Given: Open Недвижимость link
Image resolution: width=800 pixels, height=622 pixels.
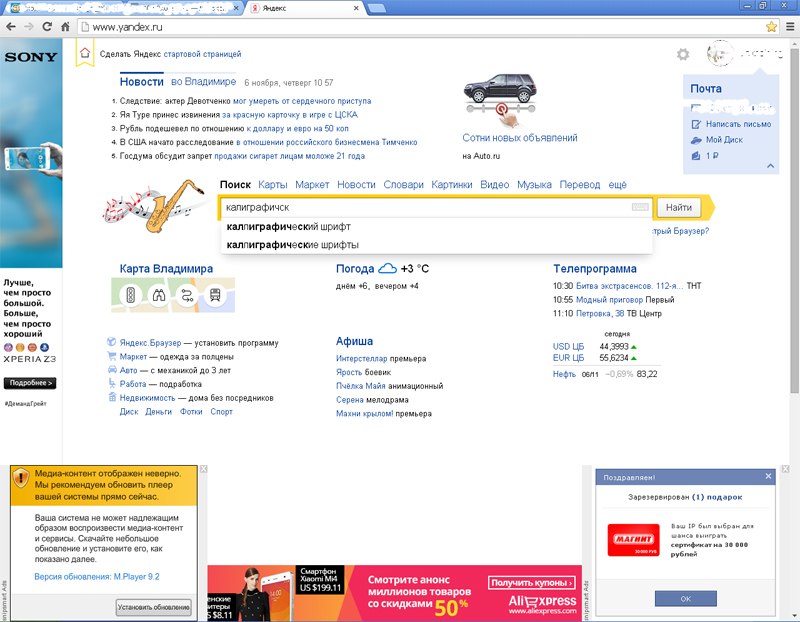Looking at the screenshot, I should 147,398.
